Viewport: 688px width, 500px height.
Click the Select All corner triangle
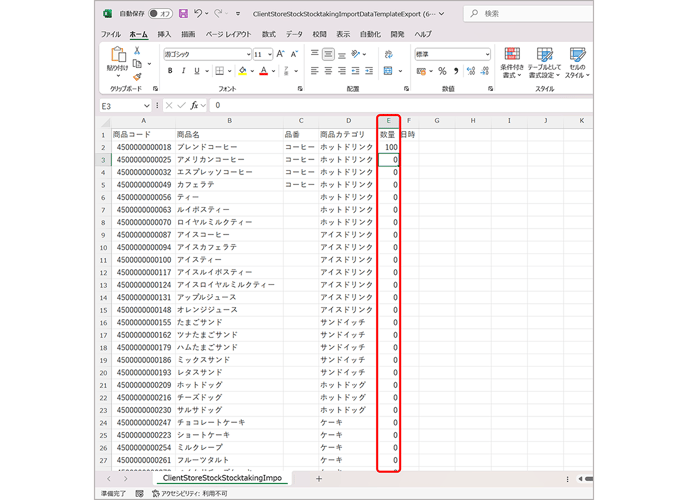click(x=104, y=121)
